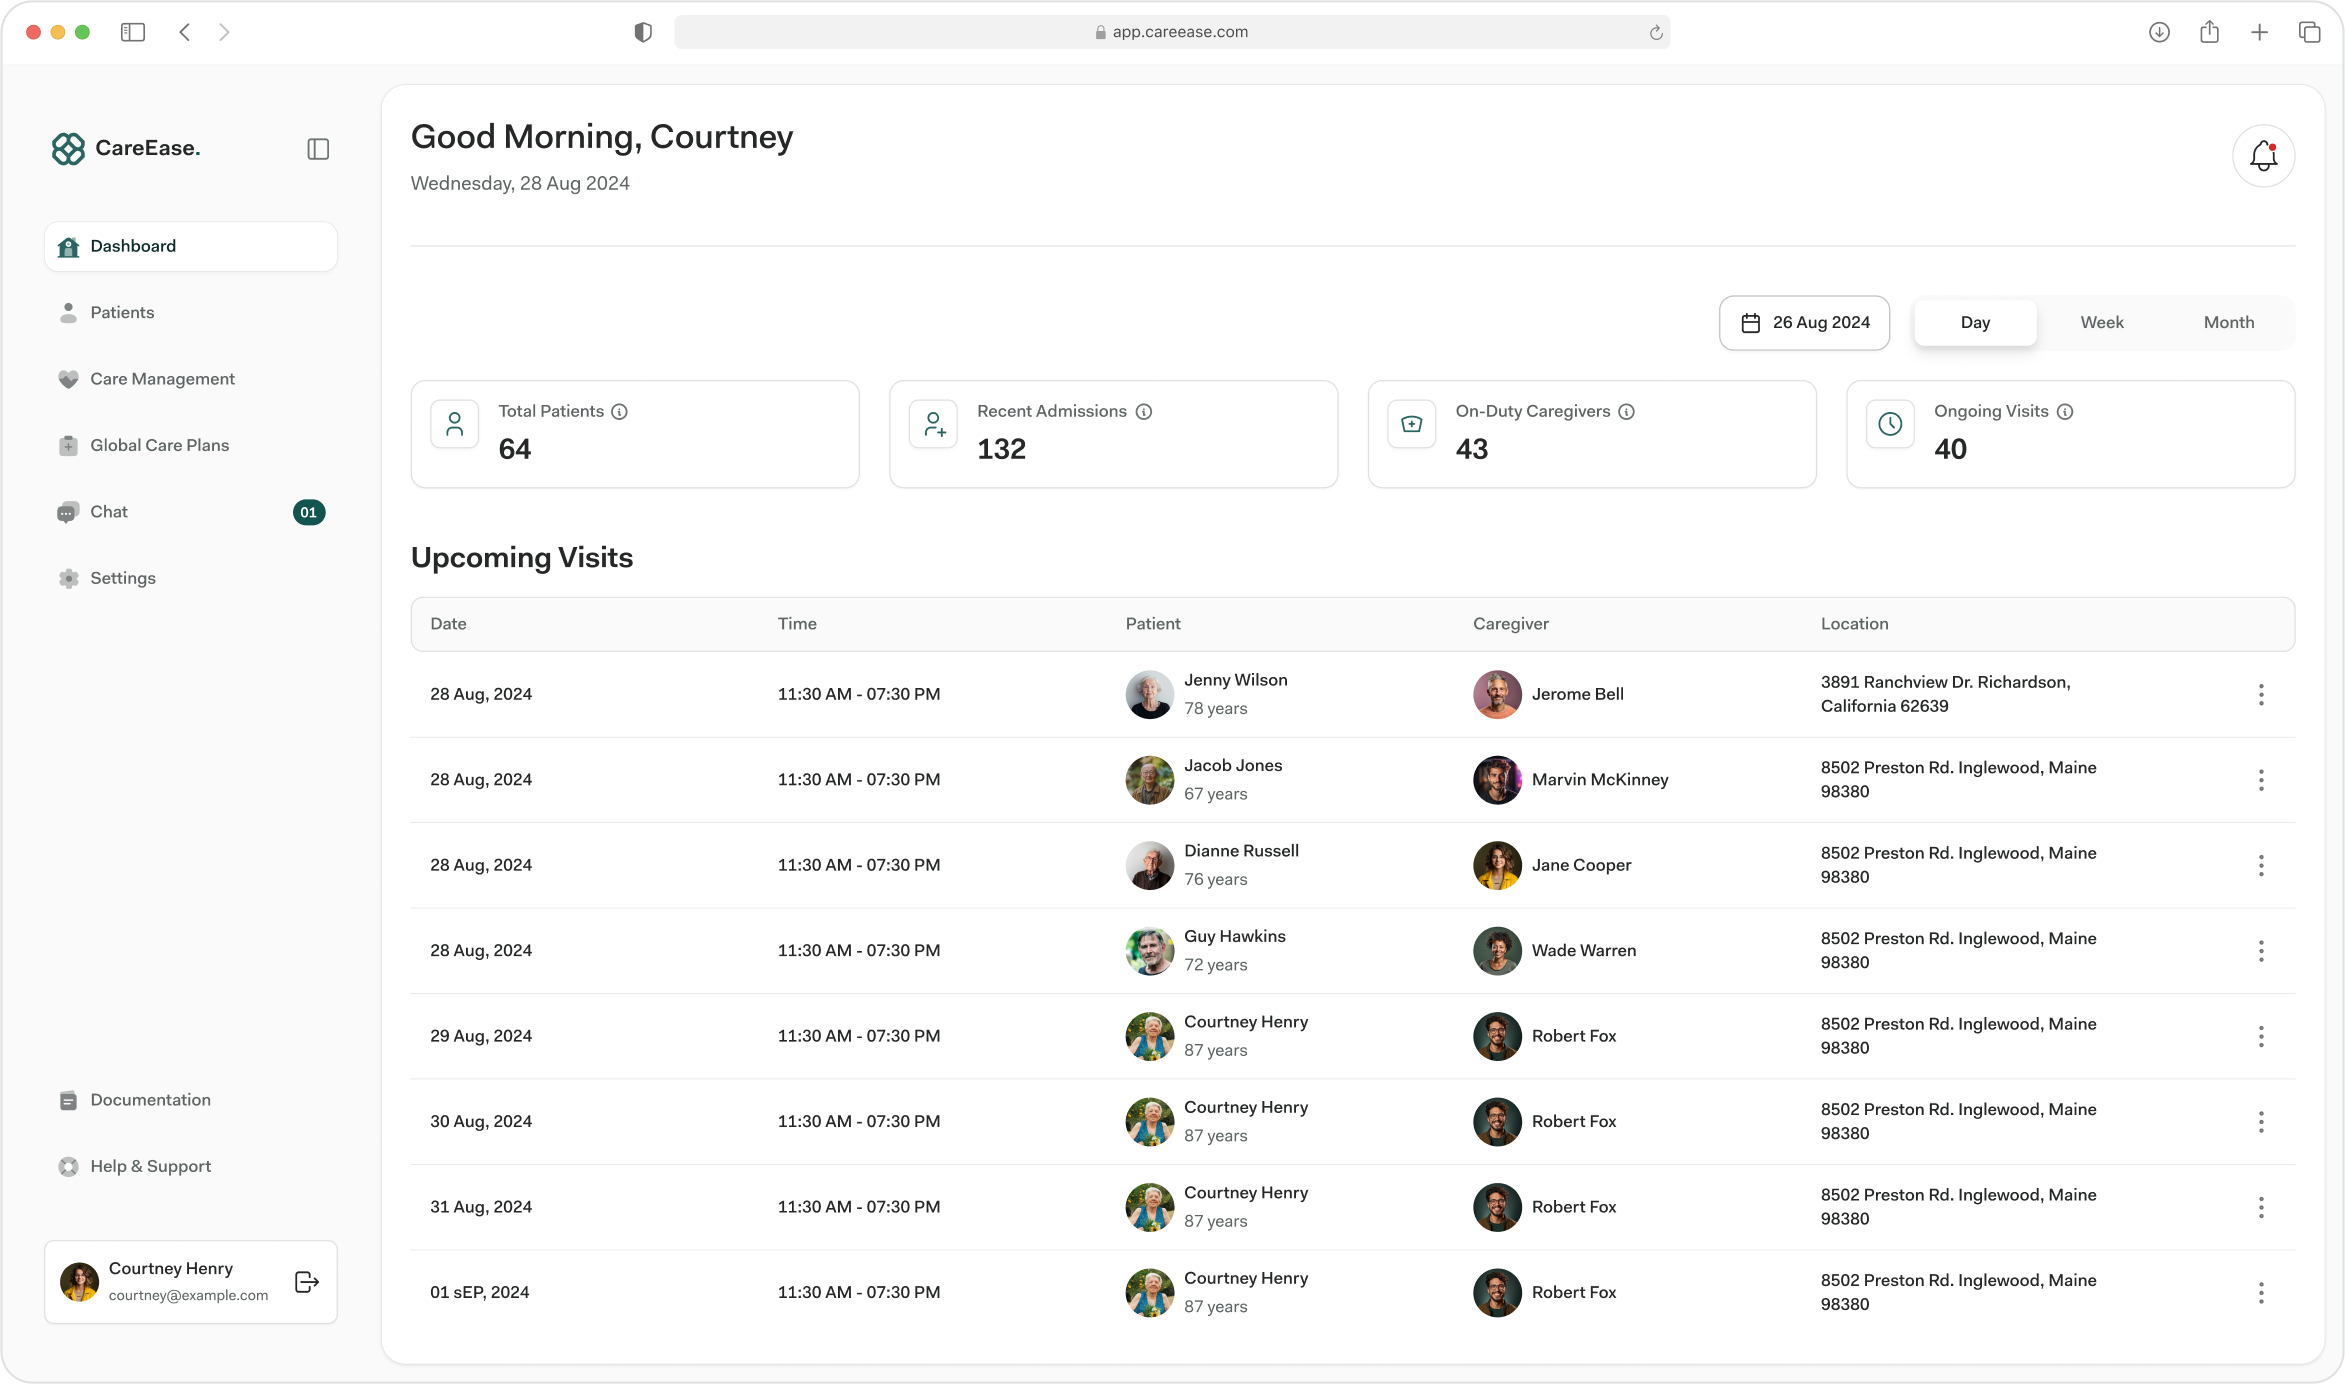Open the 26 Aug 2024 date picker
The width and height of the screenshot is (2345, 1384).
1804,323
